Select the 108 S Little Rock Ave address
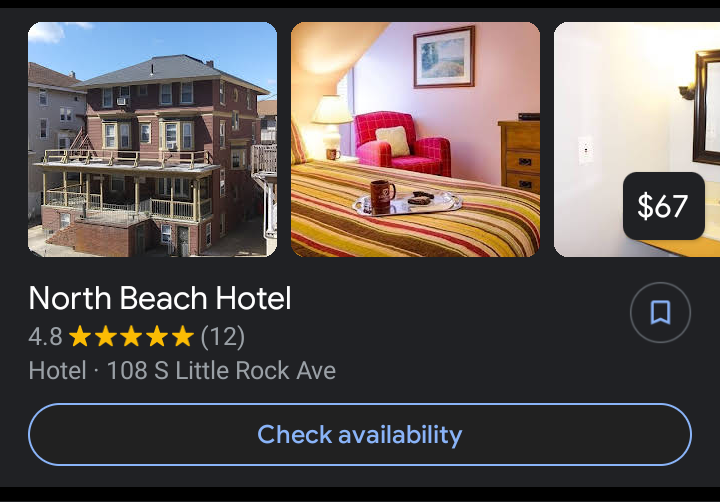This screenshot has height=502, width=720. coord(221,370)
